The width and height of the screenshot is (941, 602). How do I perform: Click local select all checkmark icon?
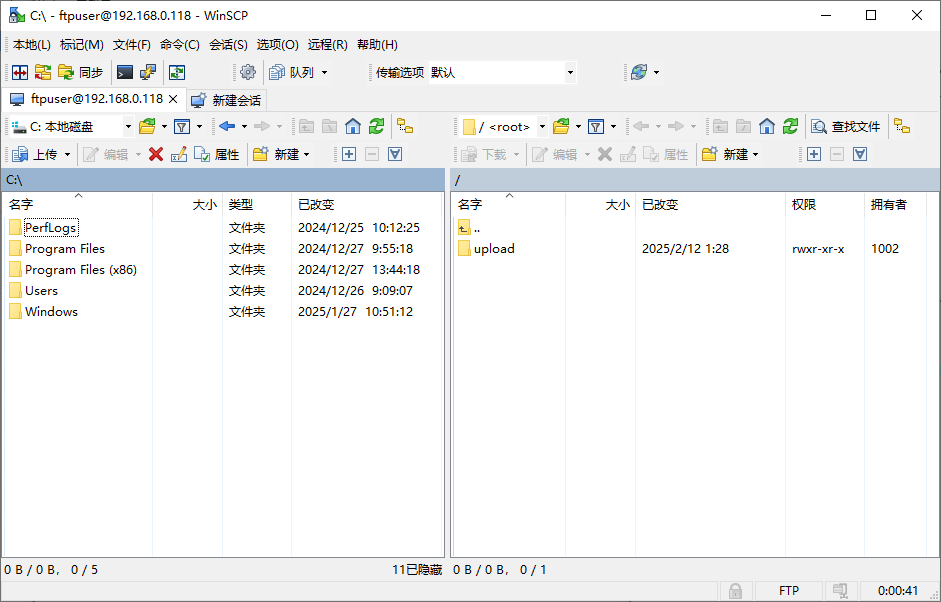click(x=395, y=155)
